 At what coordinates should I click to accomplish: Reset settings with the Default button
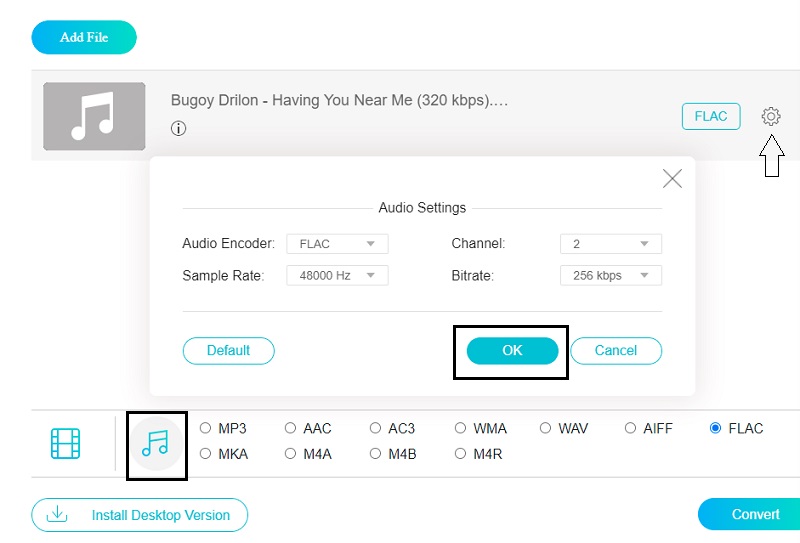click(x=228, y=351)
